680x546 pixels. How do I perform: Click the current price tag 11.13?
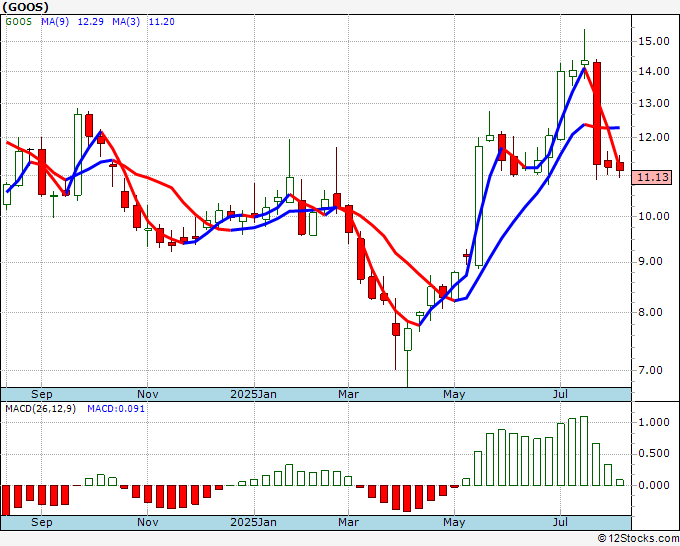652,177
